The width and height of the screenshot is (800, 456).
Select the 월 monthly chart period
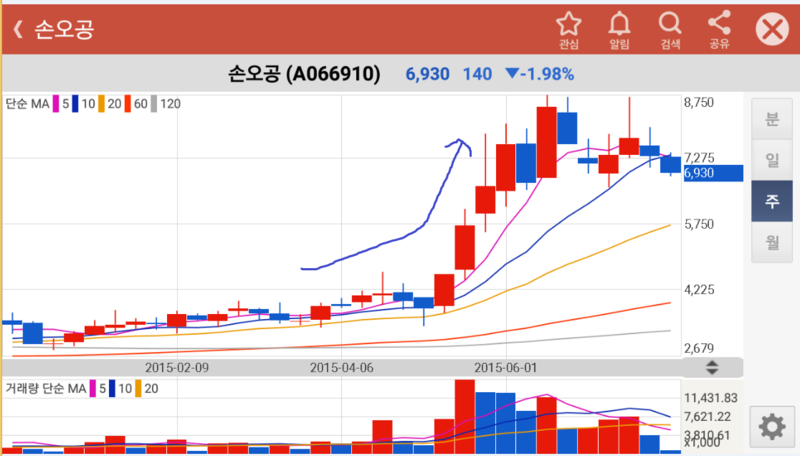[x=771, y=242]
